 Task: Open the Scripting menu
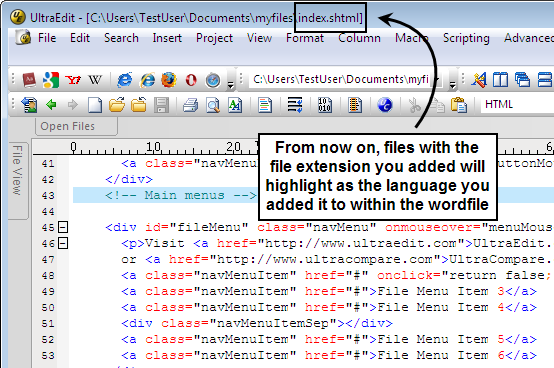click(x=466, y=38)
